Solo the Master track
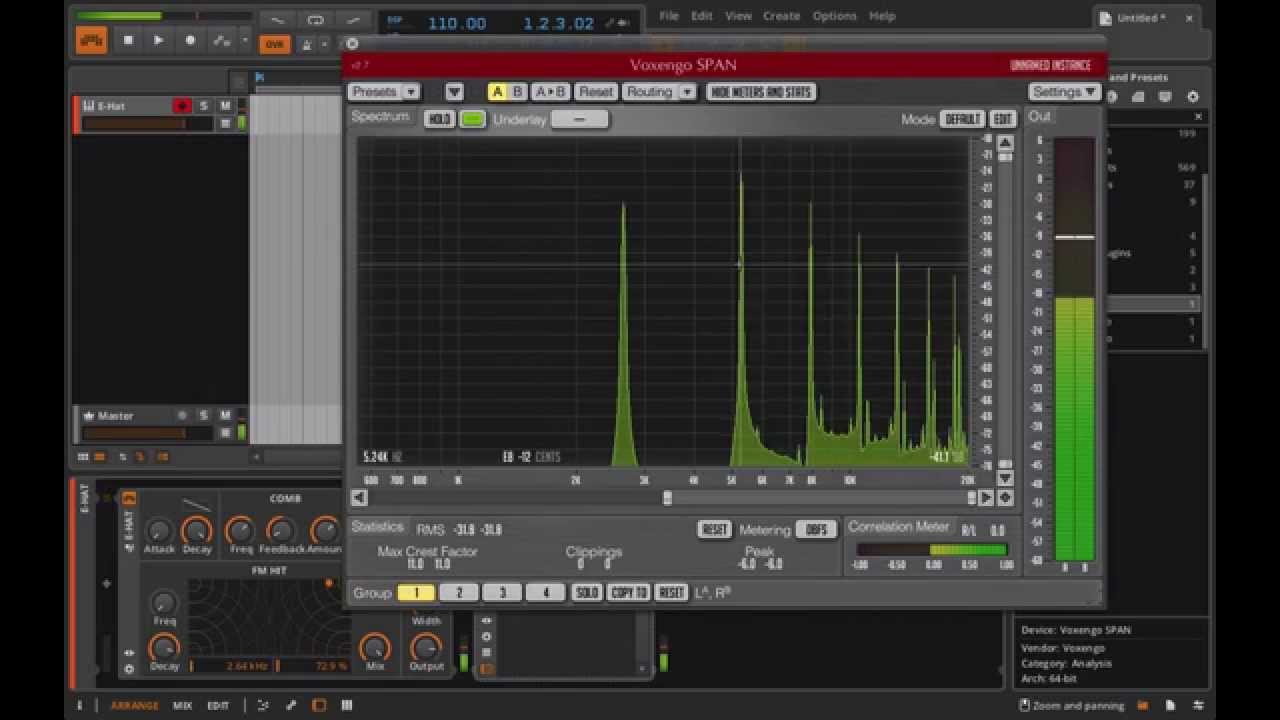The height and width of the screenshot is (720, 1280). coord(204,415)
